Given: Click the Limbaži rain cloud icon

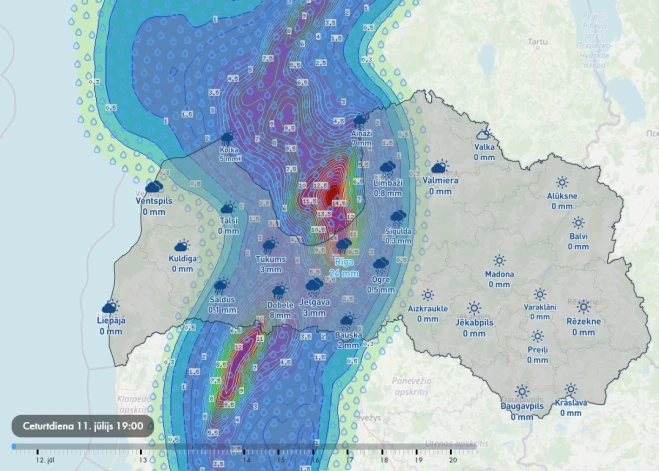Looking at the screenshot, I should 387,166.
